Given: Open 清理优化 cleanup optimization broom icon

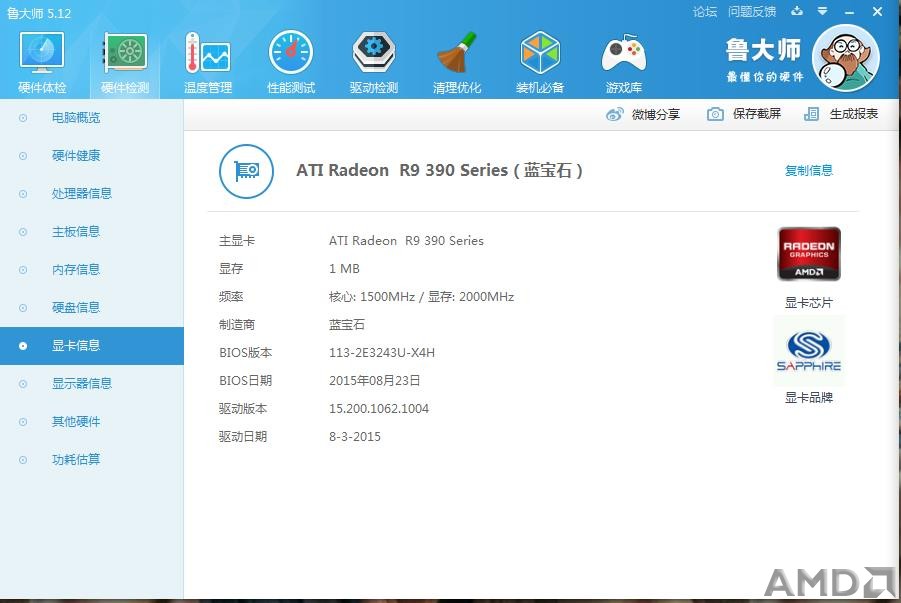Looking at the screenshot, I should coord(457,62).
